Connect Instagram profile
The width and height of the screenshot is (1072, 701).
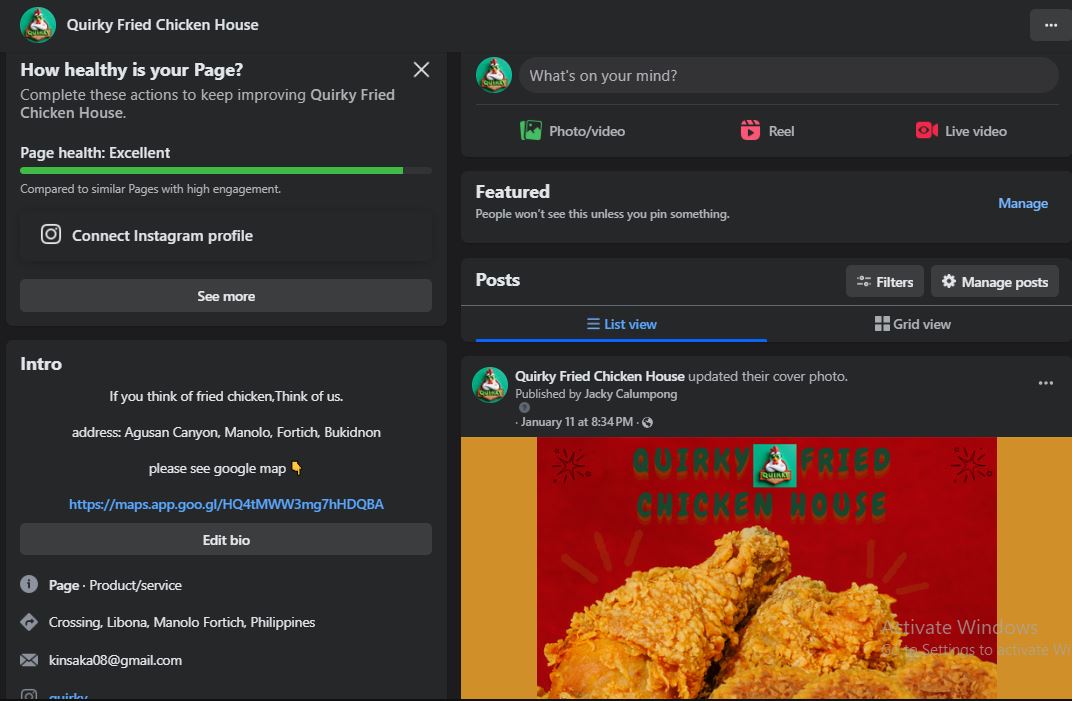click(226, 235)
